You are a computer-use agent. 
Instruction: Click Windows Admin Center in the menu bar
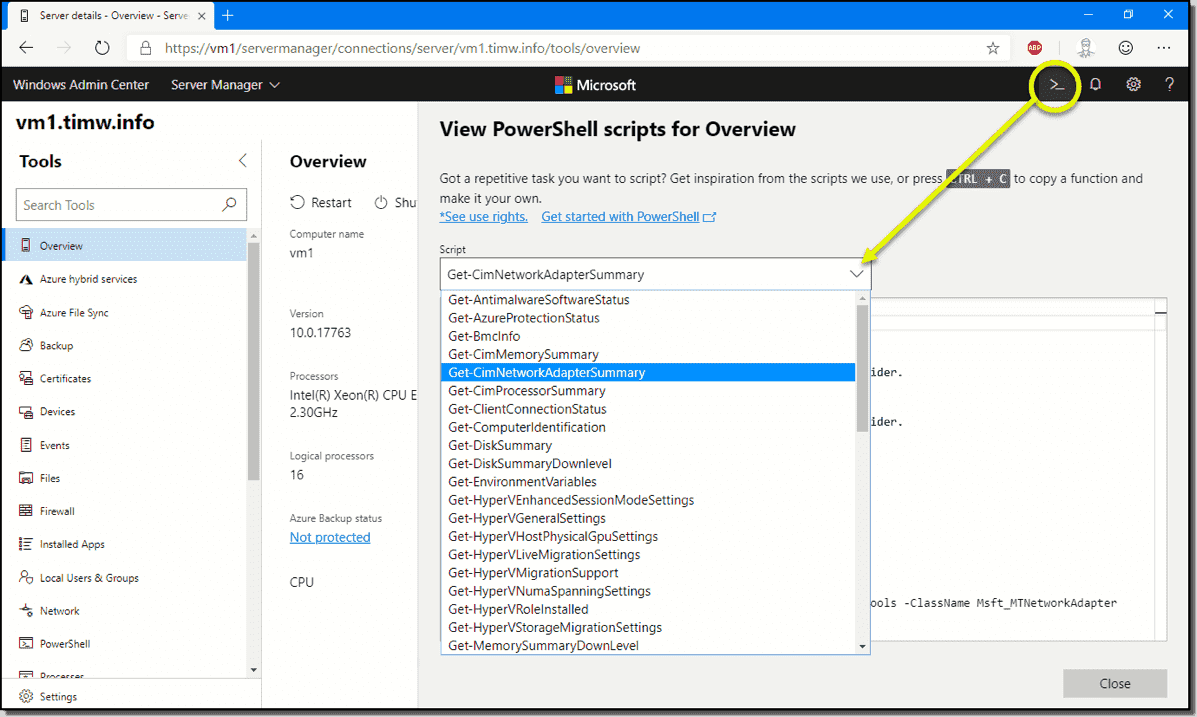point(80,85)
